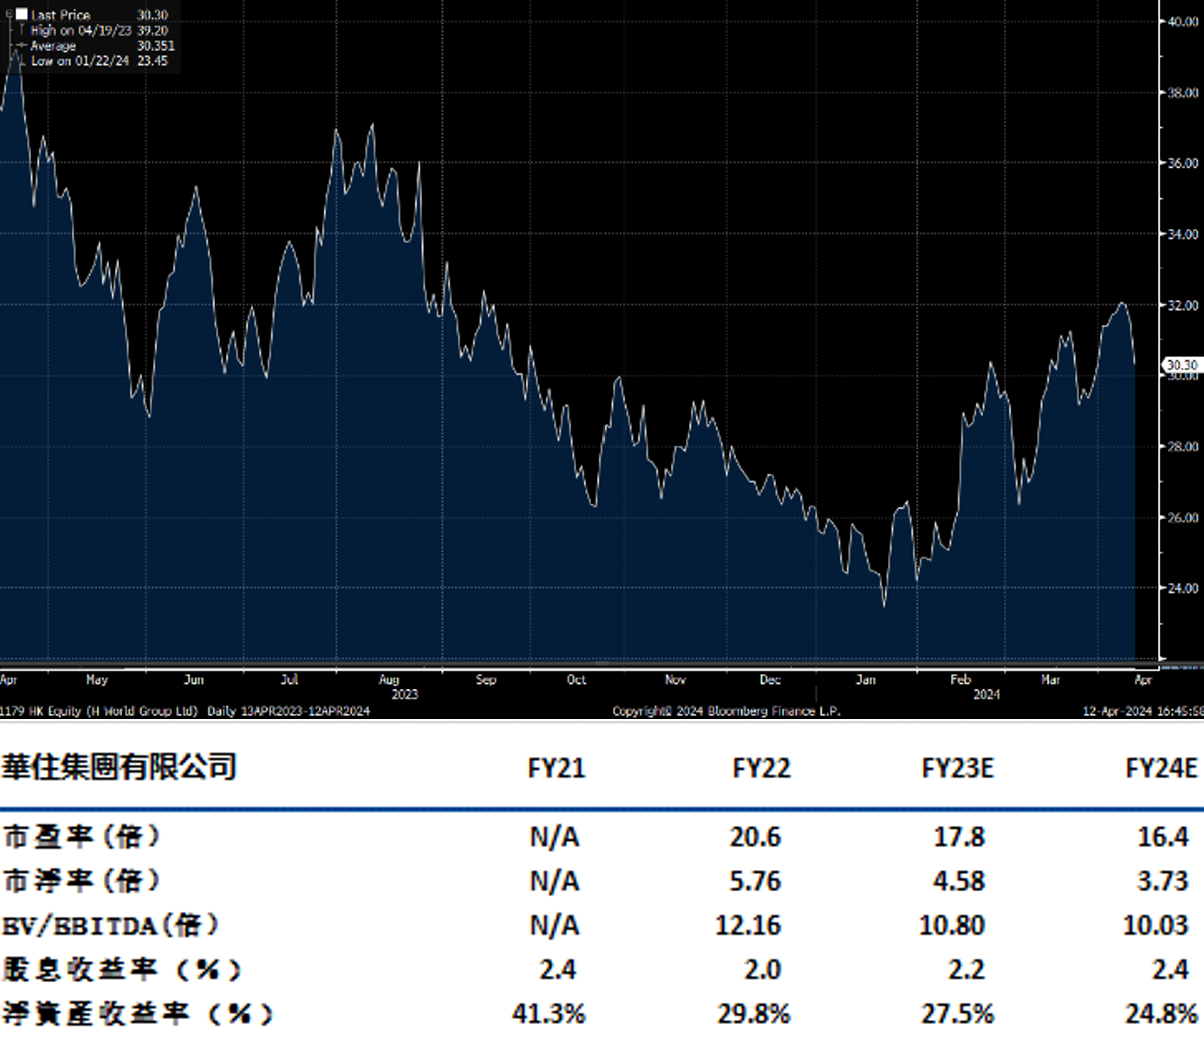Click the High on 04/19/23 marker icon
The width and height of the screenshot is (1204, 1038).
point(22,29)
